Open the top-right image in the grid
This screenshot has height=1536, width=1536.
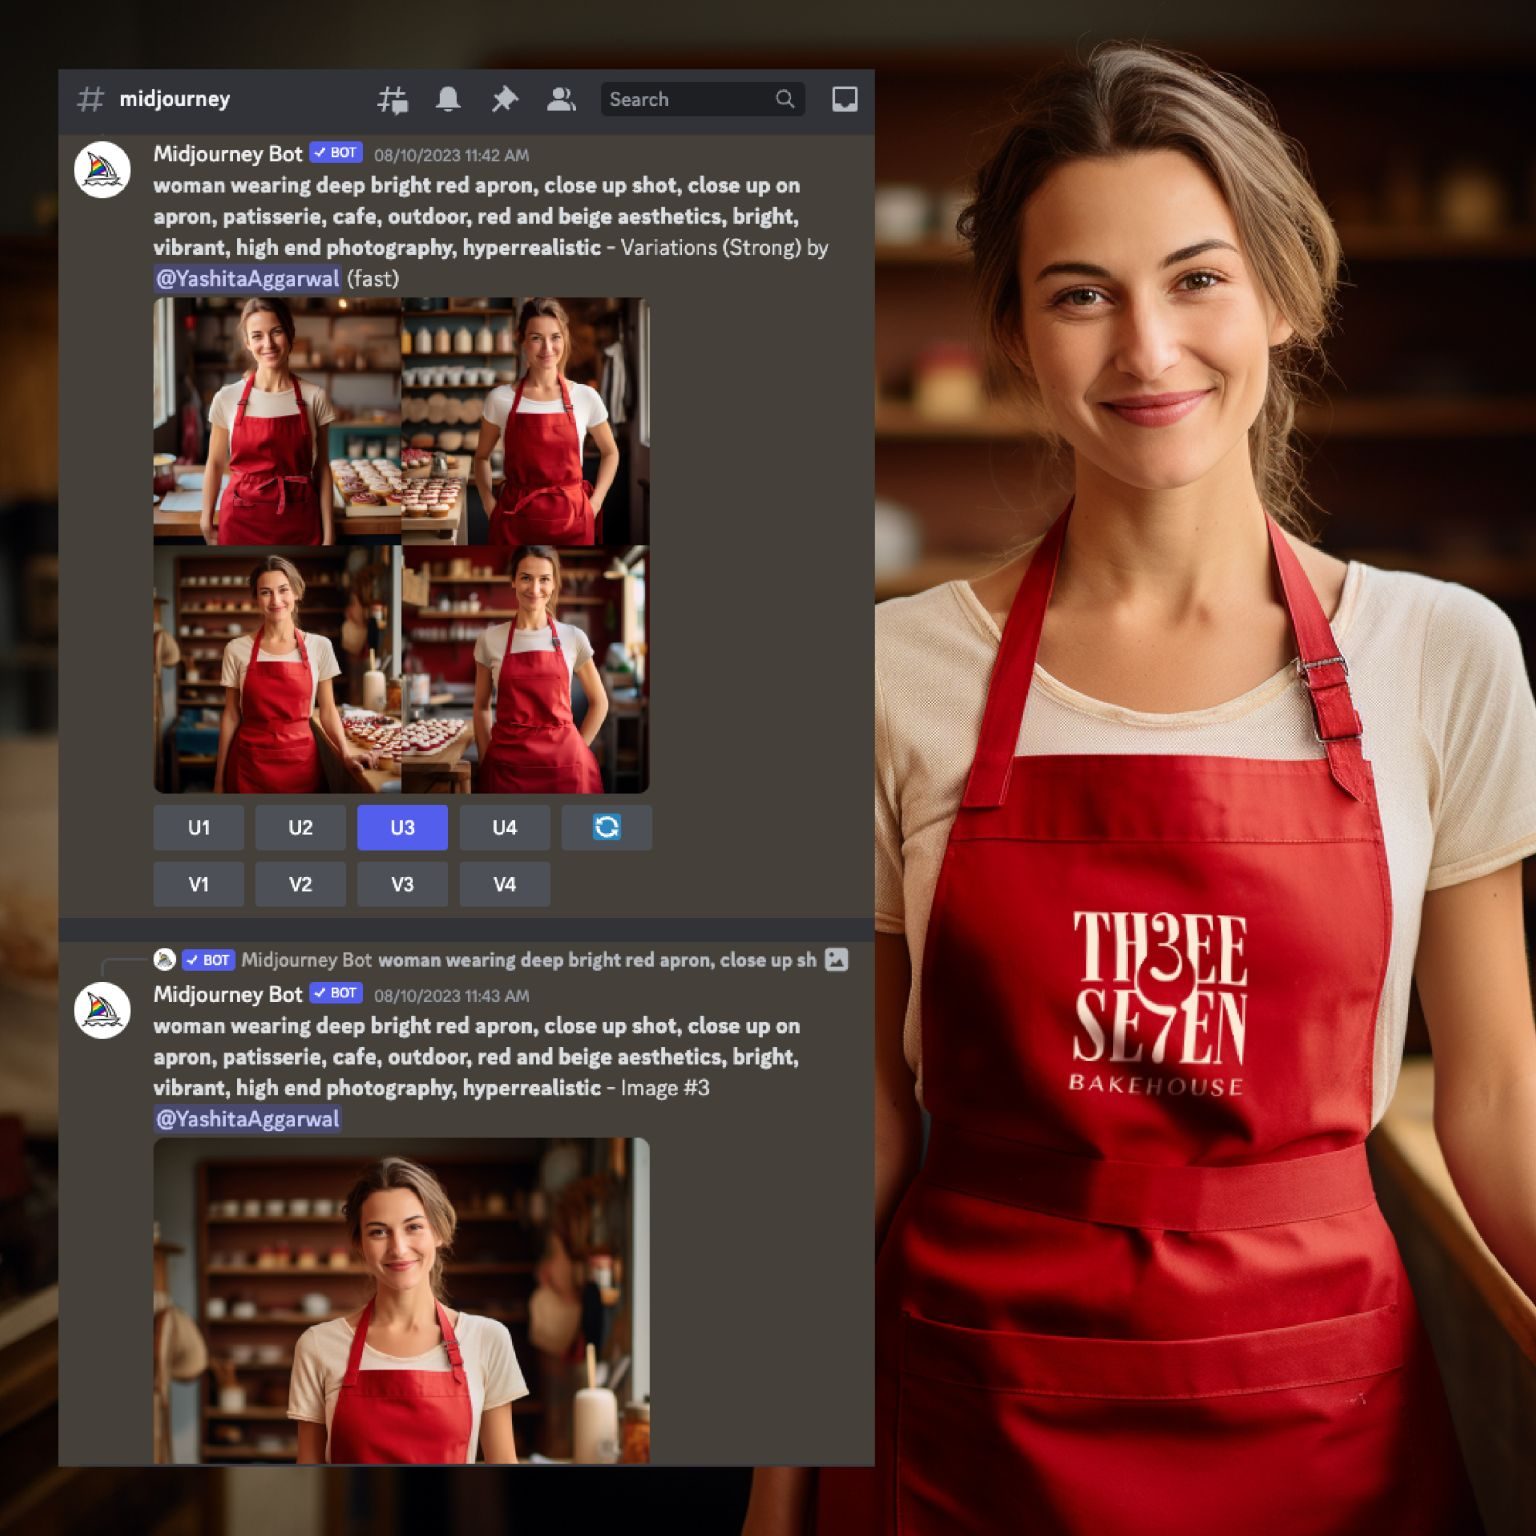click(x=526, y=421)
